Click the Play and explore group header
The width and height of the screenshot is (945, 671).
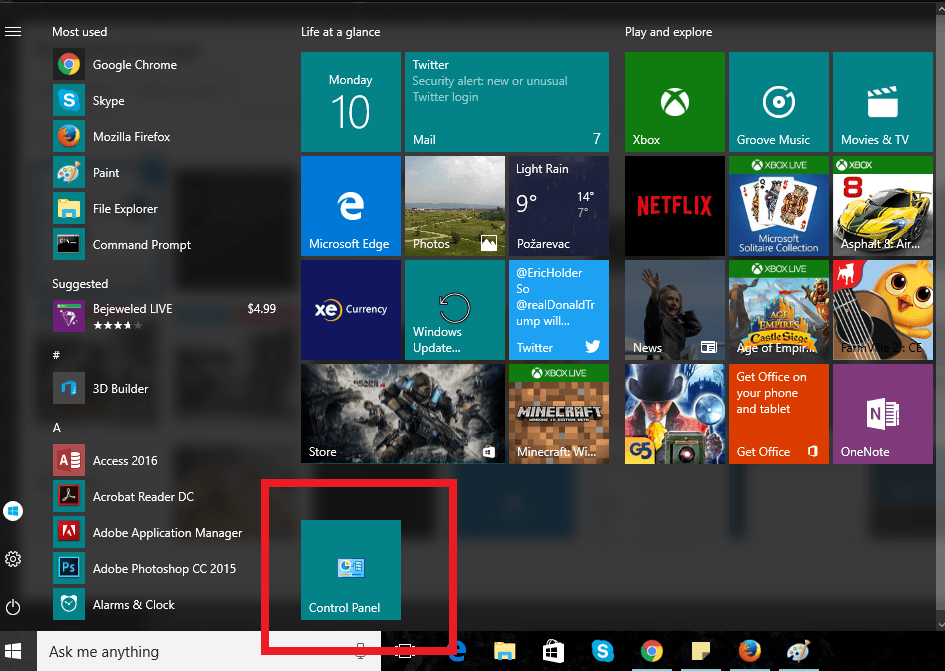pyautogui.click(x=668, y=32)
